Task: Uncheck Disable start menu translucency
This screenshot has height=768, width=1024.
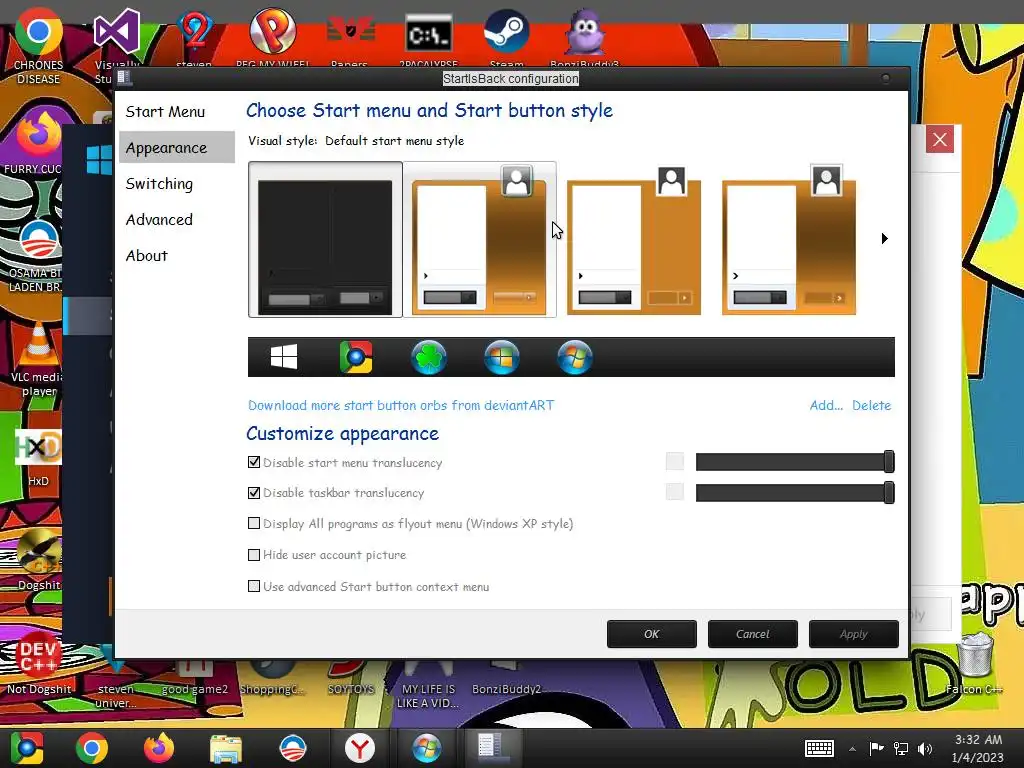Action: tap(254, 462)
